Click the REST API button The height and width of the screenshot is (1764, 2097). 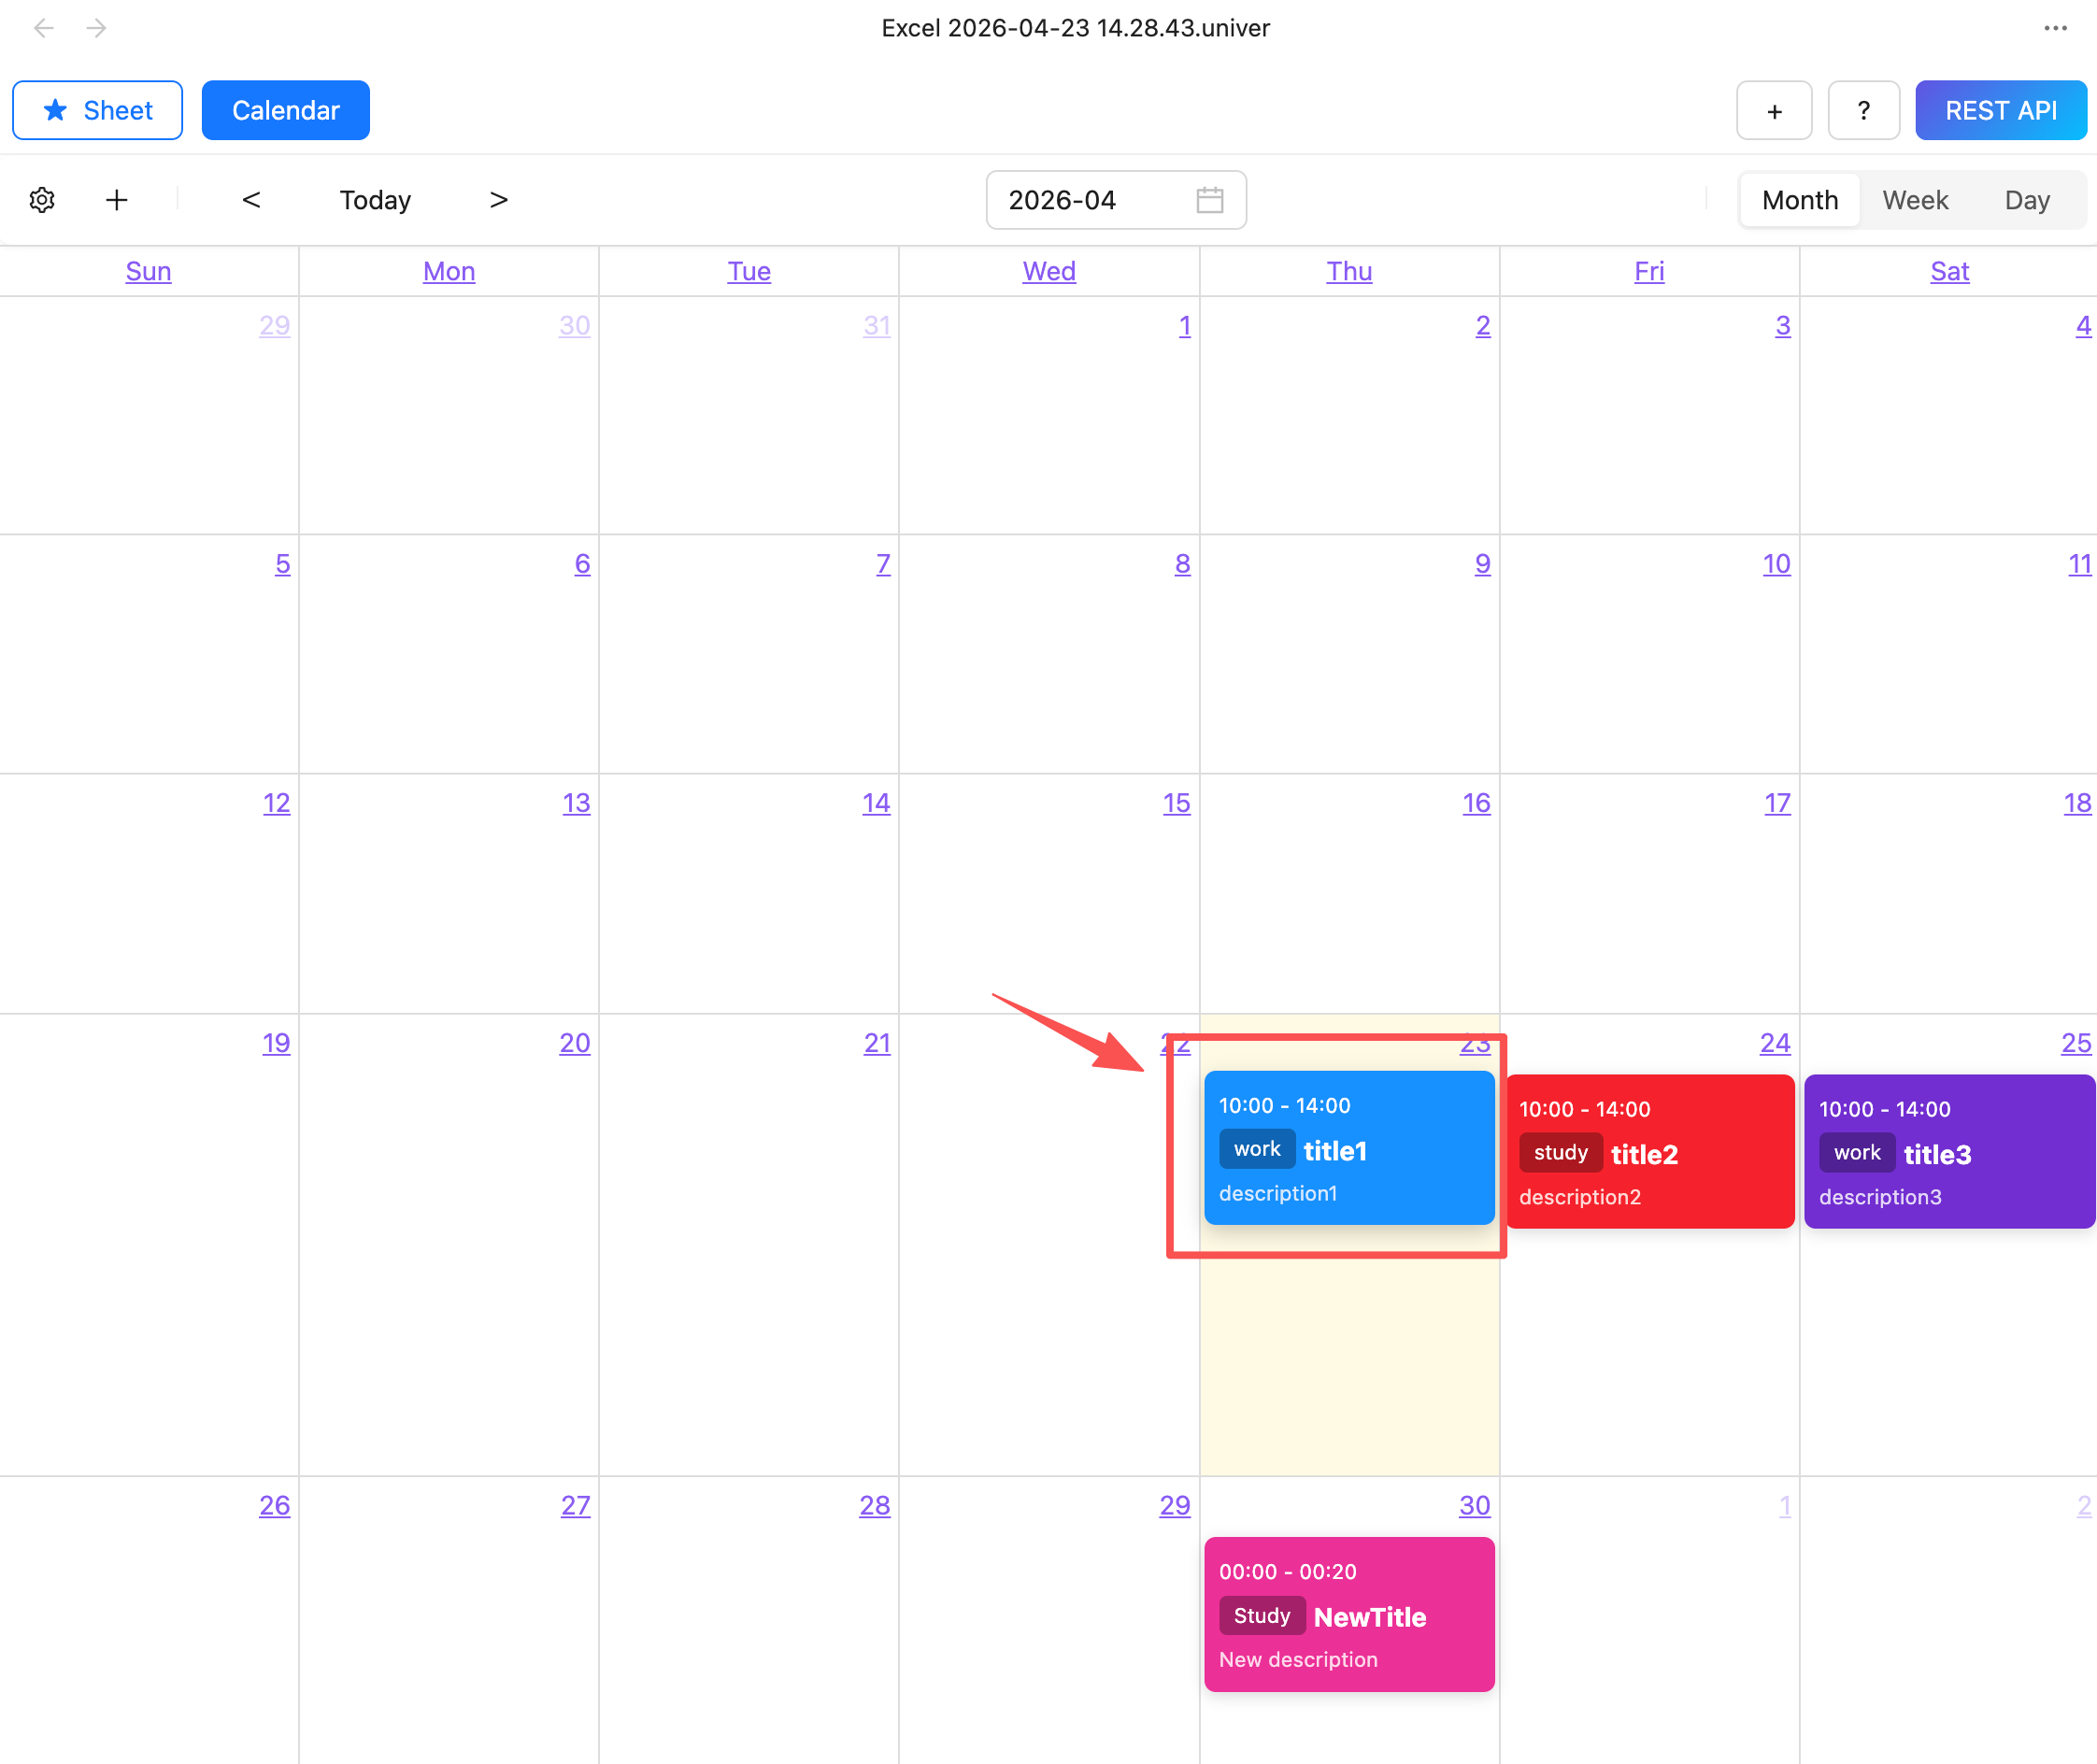(x=2000, y=110)
